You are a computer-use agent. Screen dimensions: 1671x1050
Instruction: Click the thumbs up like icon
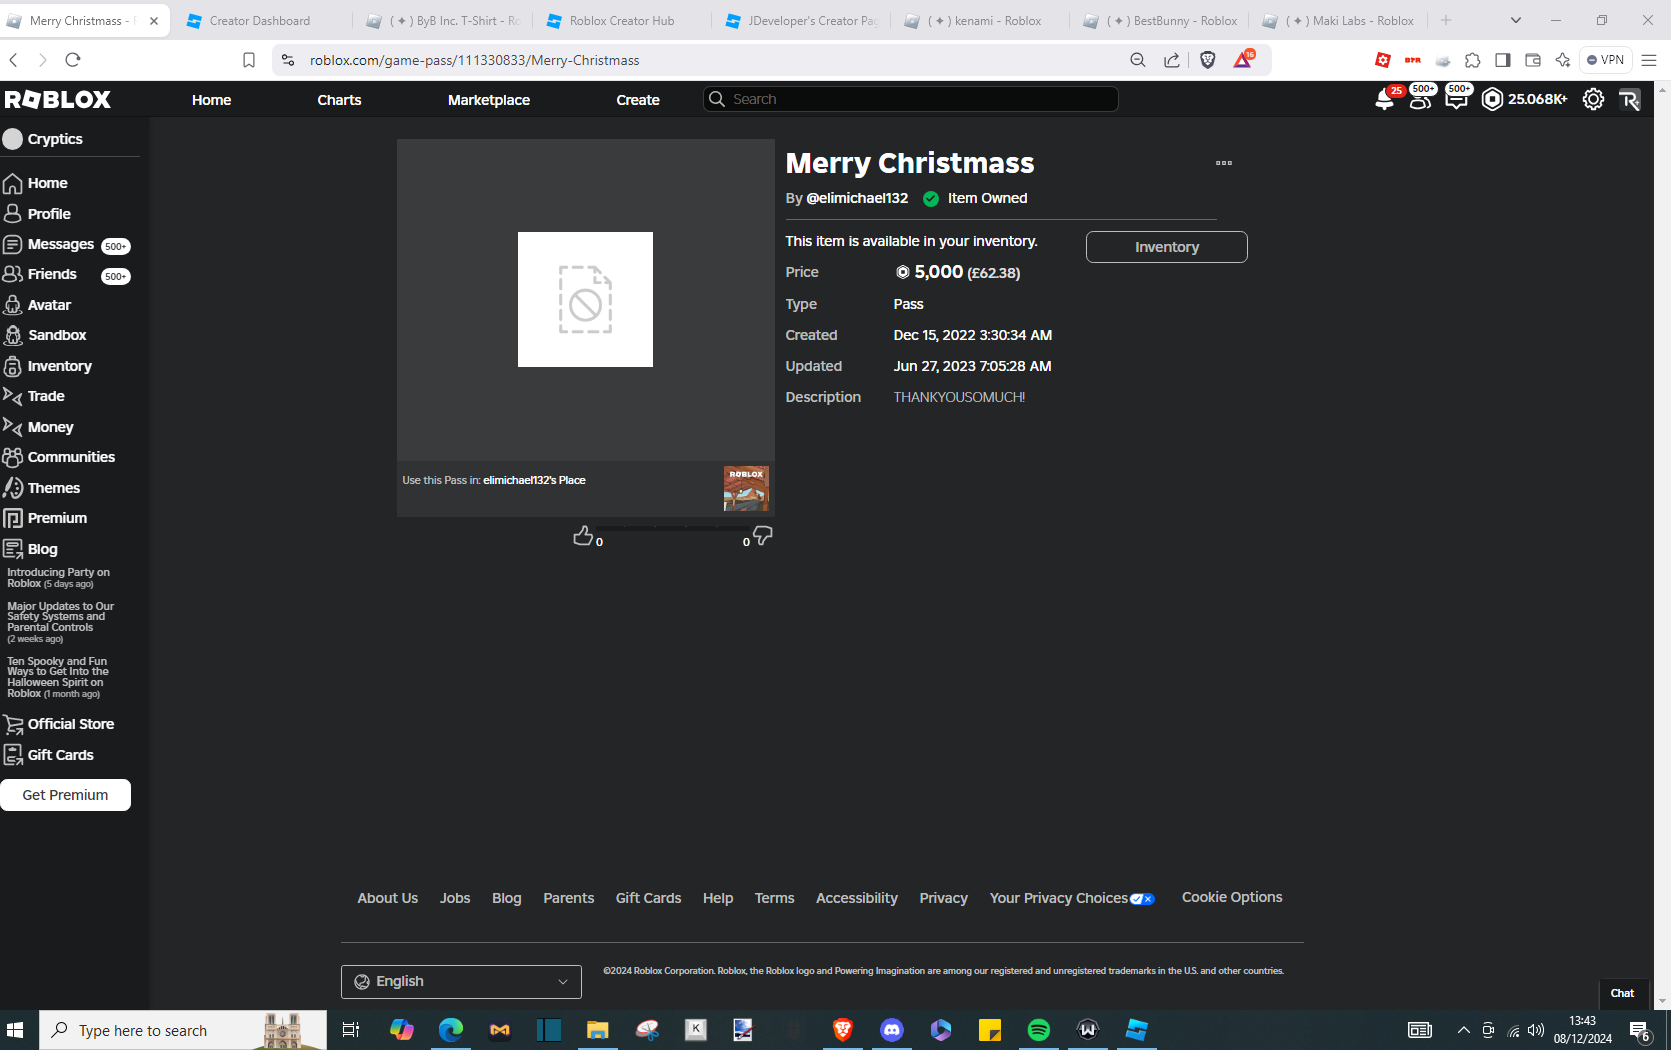point(583,536)
